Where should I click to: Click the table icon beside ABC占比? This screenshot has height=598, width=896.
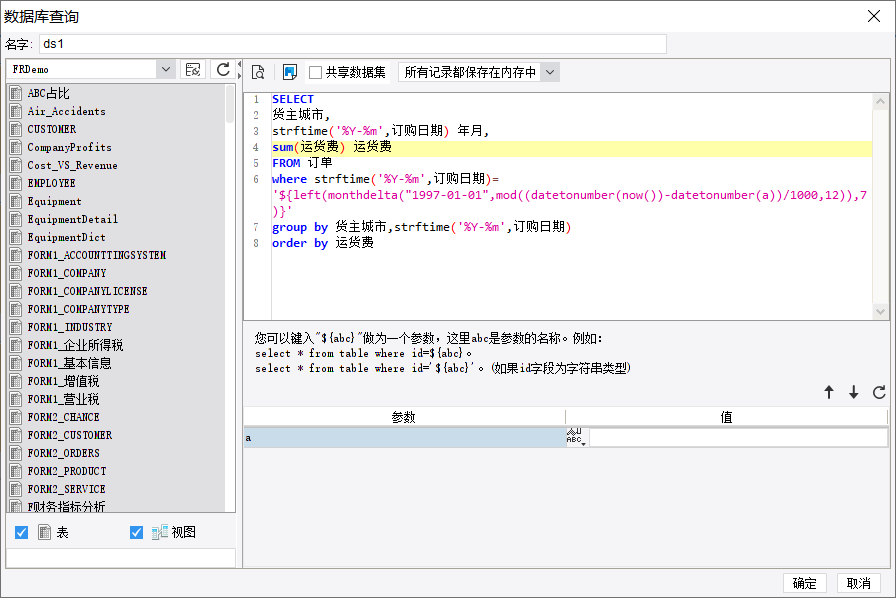tap(16, 93)
